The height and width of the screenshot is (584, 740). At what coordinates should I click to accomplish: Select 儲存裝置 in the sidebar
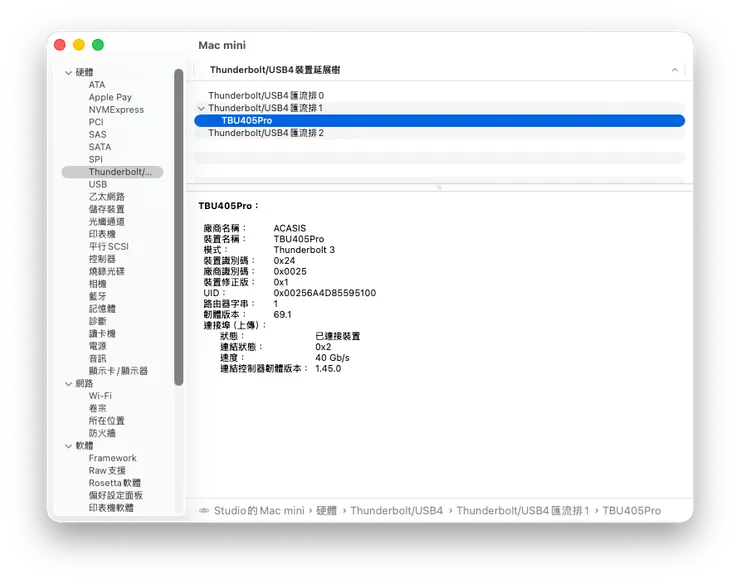click(107, 209)
